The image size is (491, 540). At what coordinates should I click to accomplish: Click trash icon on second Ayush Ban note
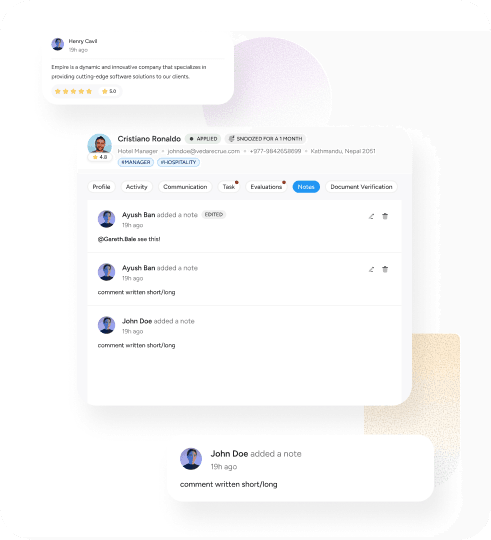coord(385,269)
